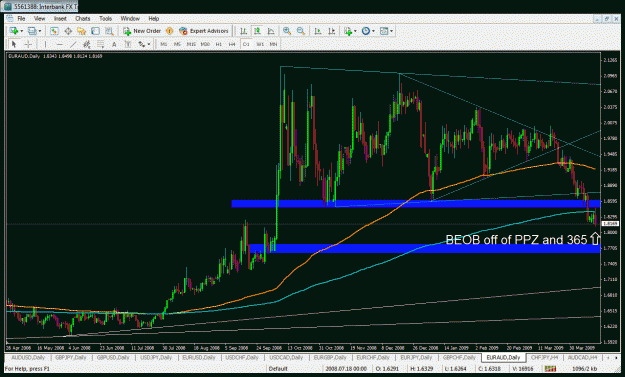Select the D1 daily timeframe button
This screenshot has width=625, height=377.
(x=246, y=44)
